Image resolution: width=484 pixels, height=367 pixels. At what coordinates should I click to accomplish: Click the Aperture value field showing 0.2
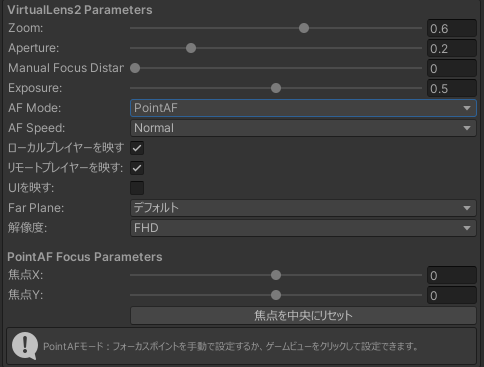(x=452, y=48)
